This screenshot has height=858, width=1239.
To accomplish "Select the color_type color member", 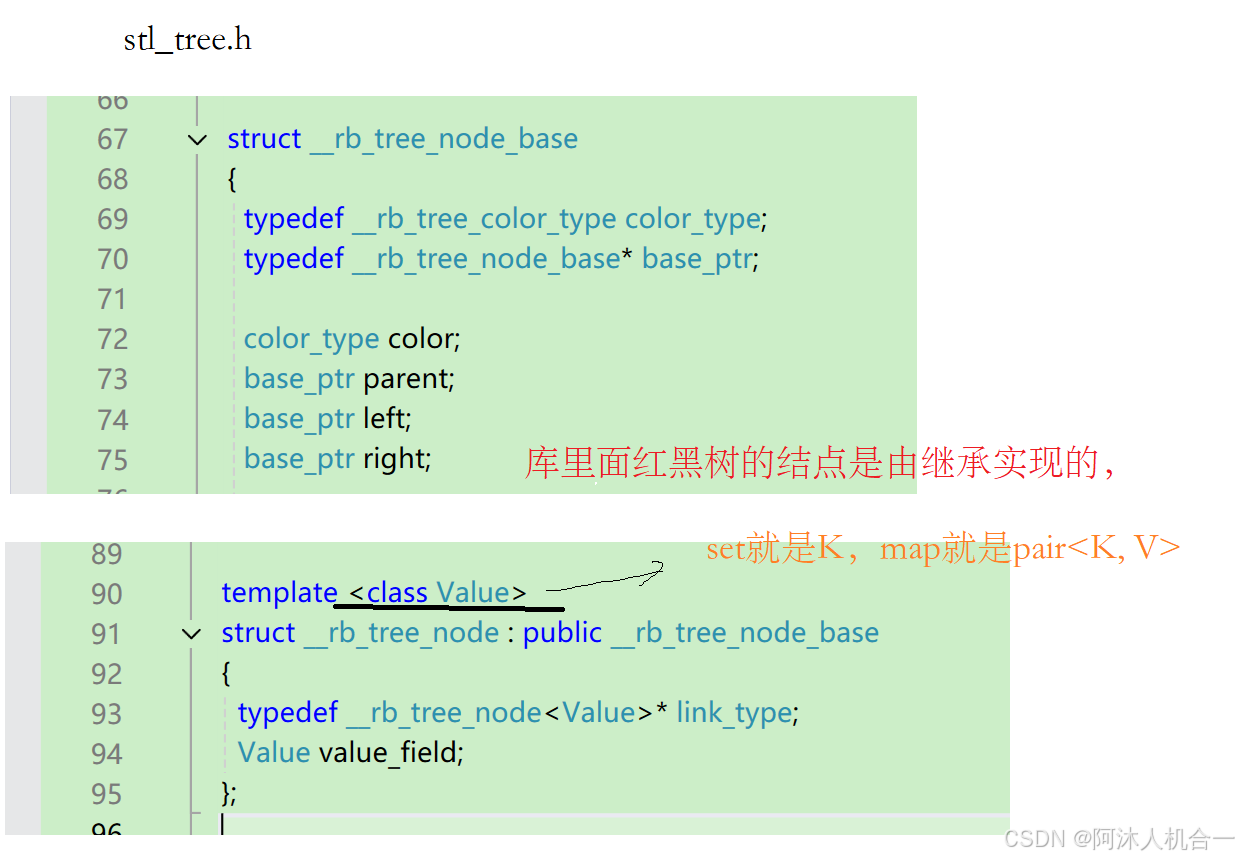I will (350, 338).
